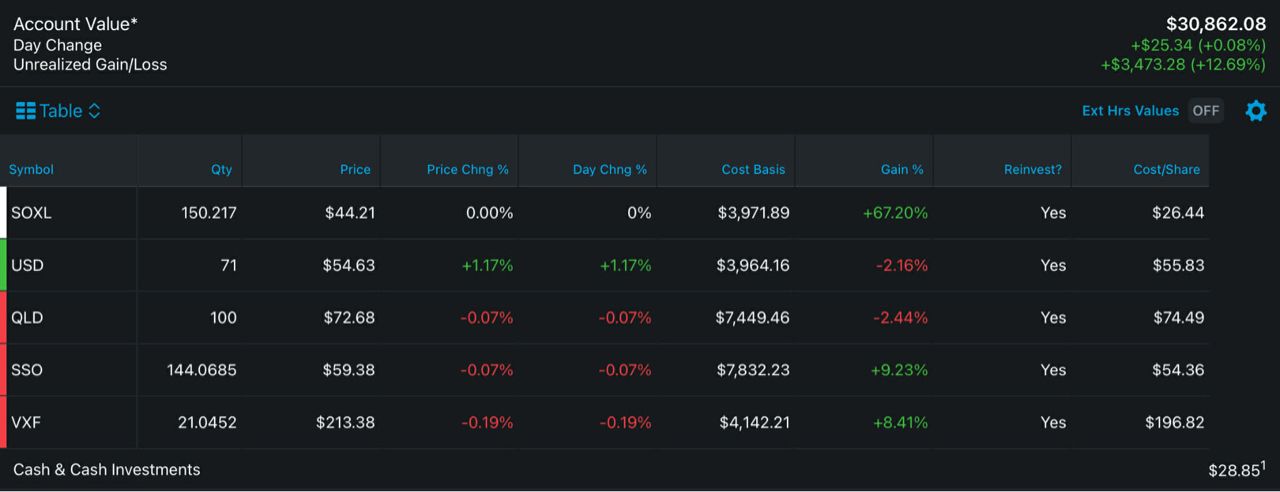Sort by Price Chng % column
This screenshot has height=492, width=1280.
[x=467, y=170]
